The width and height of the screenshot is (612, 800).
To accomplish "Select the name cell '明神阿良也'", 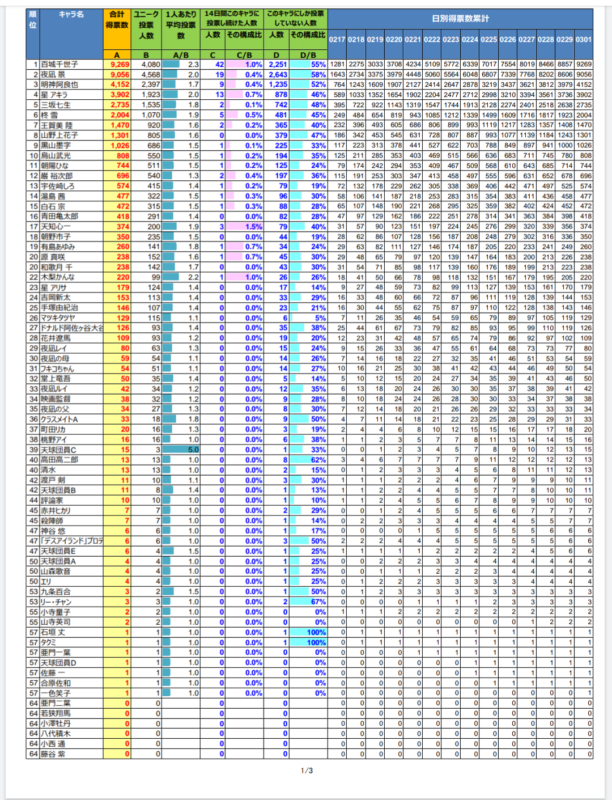I will [71, 85].
